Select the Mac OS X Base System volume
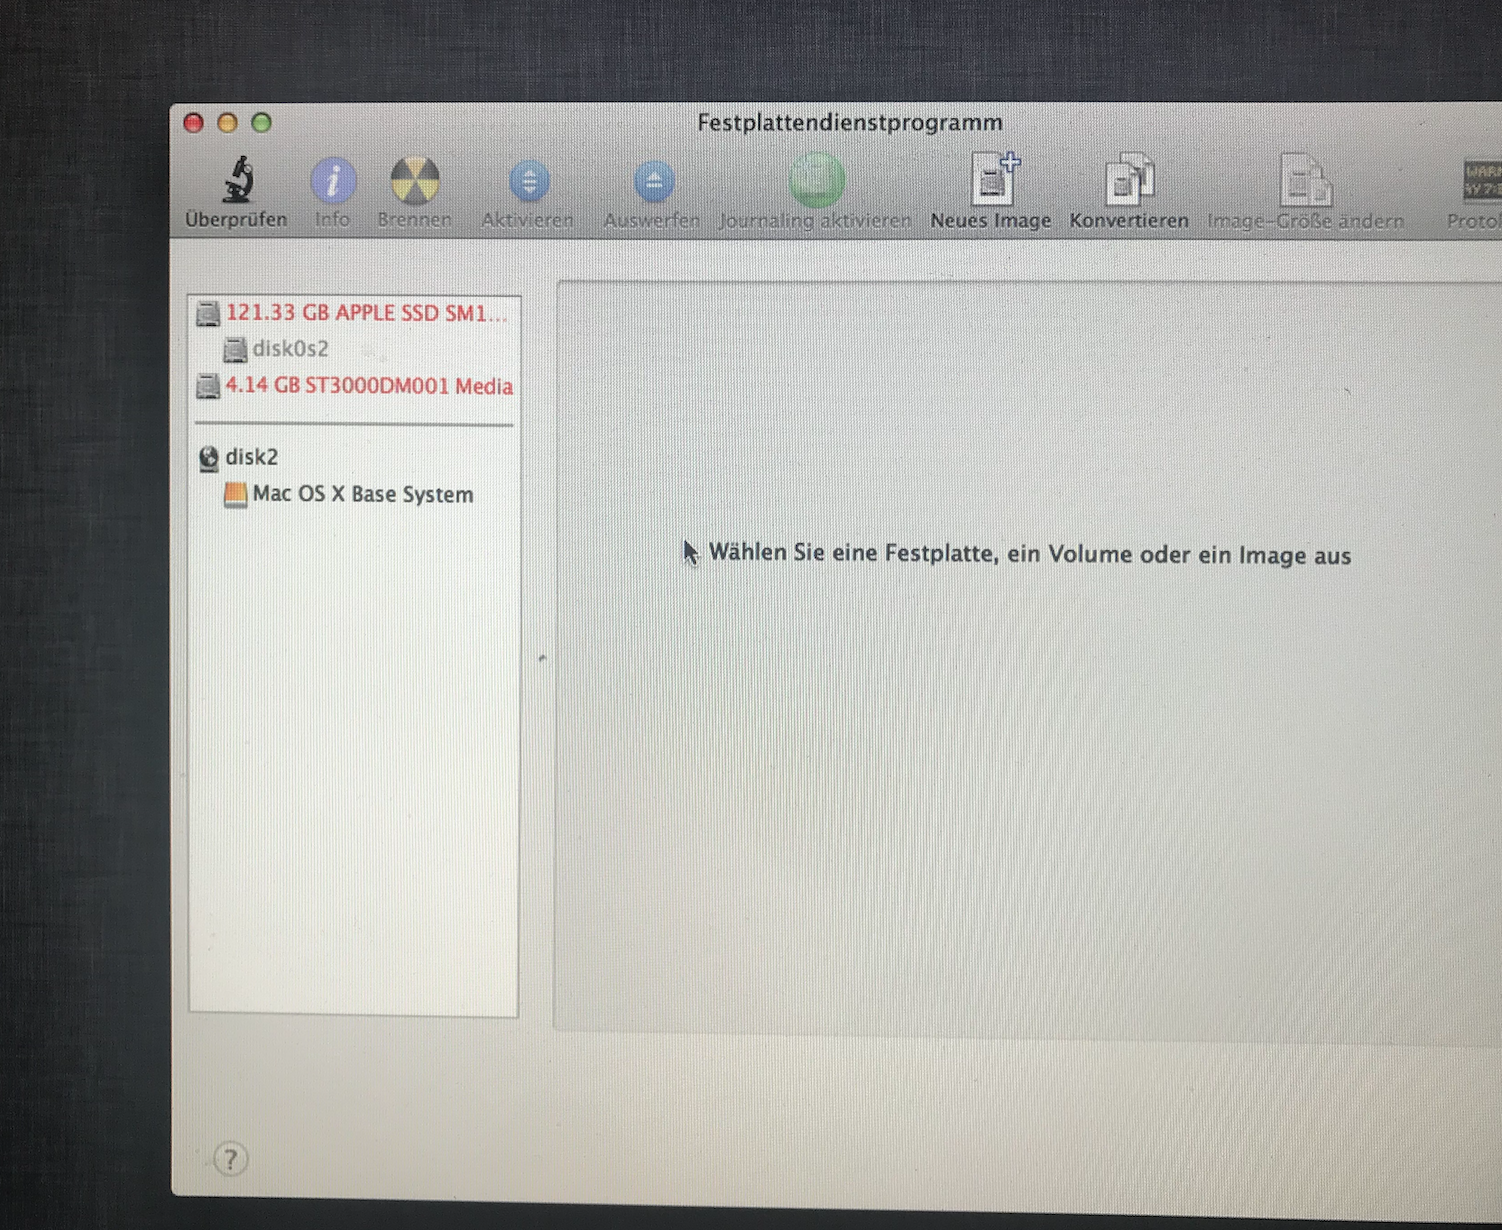This screenshot has height=1230, width=1502. pos(354,494)
